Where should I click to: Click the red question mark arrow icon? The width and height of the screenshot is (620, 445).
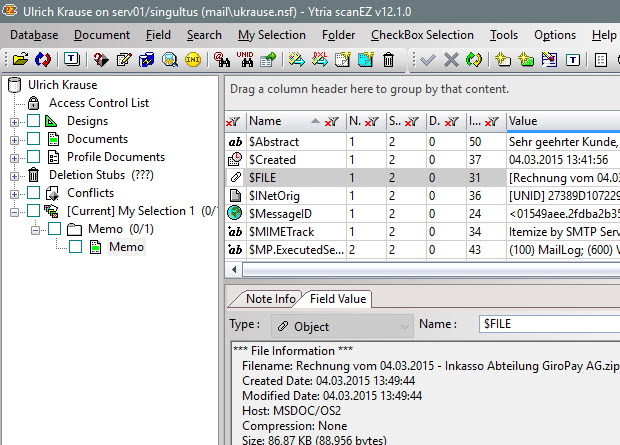coord(101,60)
